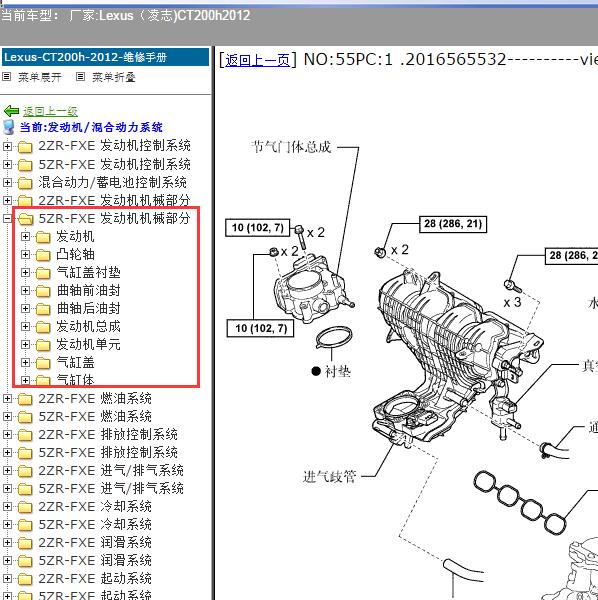Click the 返回上一页 link

coord(257,60)
